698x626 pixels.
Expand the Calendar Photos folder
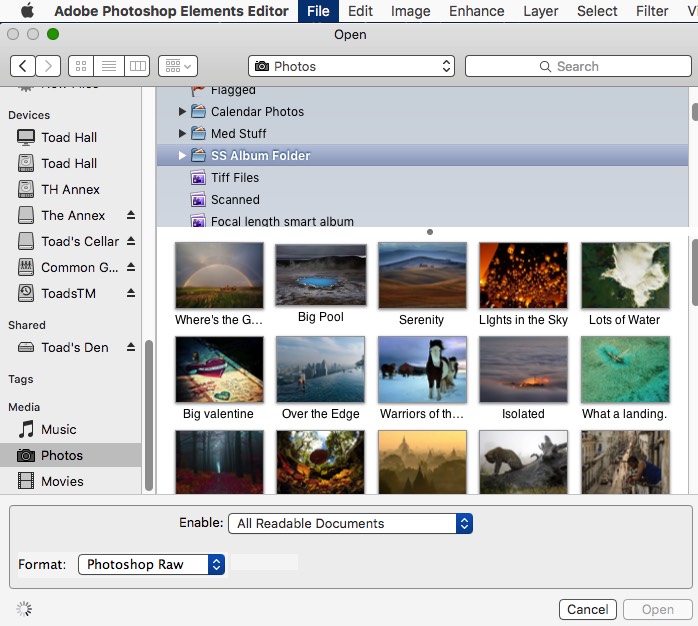coord(183,112)
